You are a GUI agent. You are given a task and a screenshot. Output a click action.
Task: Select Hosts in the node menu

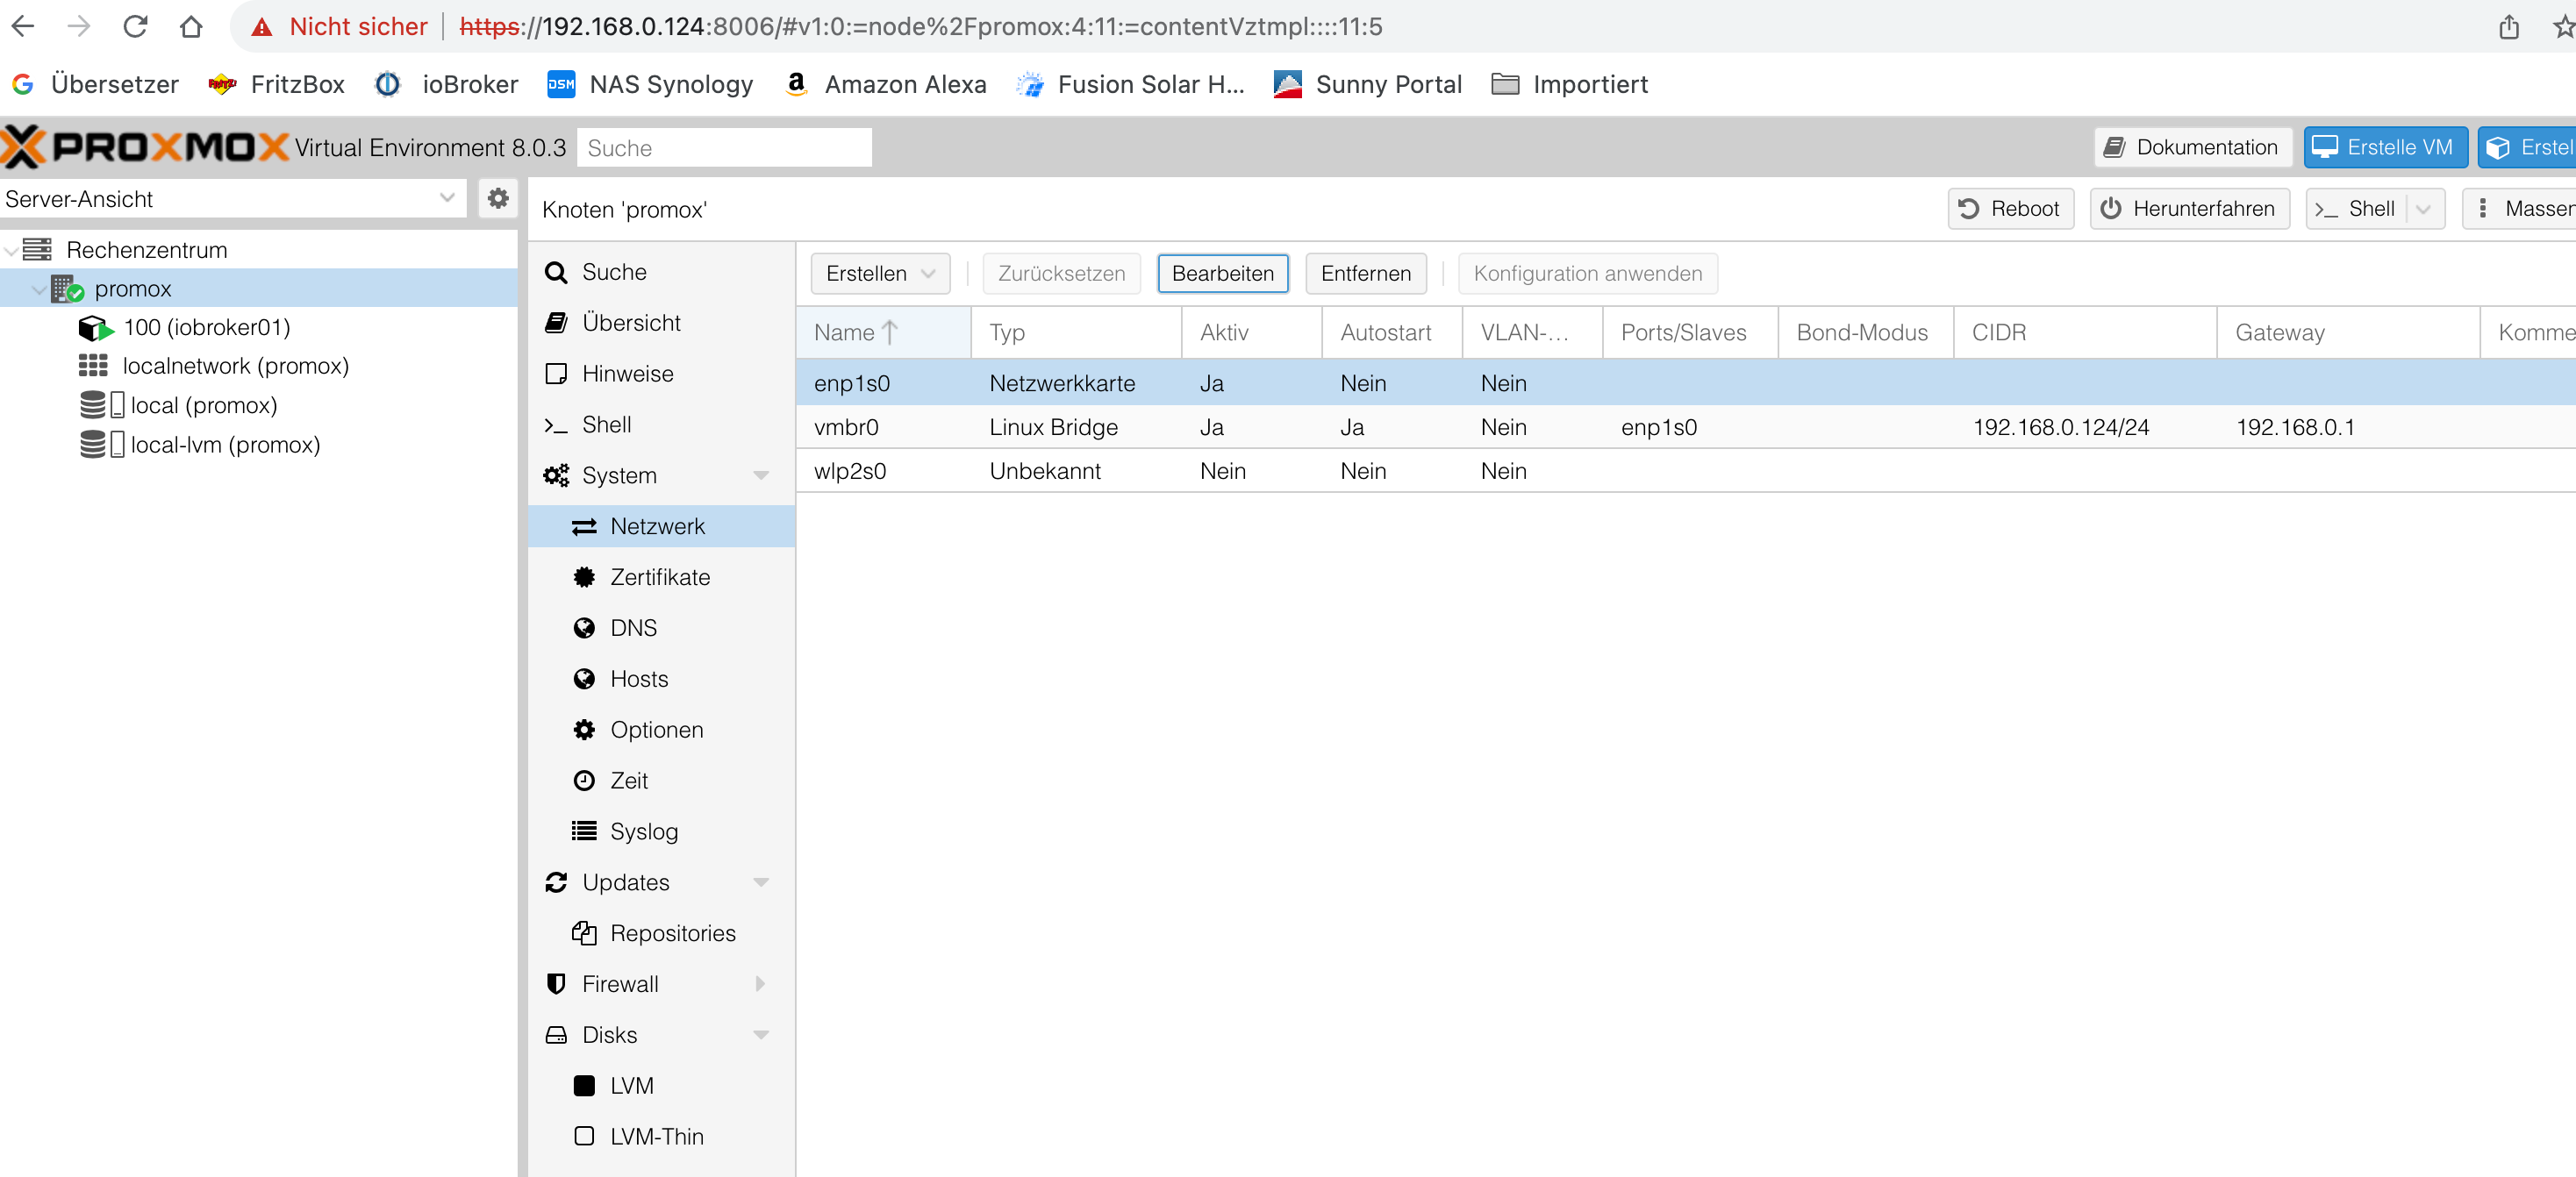(639, 679)
